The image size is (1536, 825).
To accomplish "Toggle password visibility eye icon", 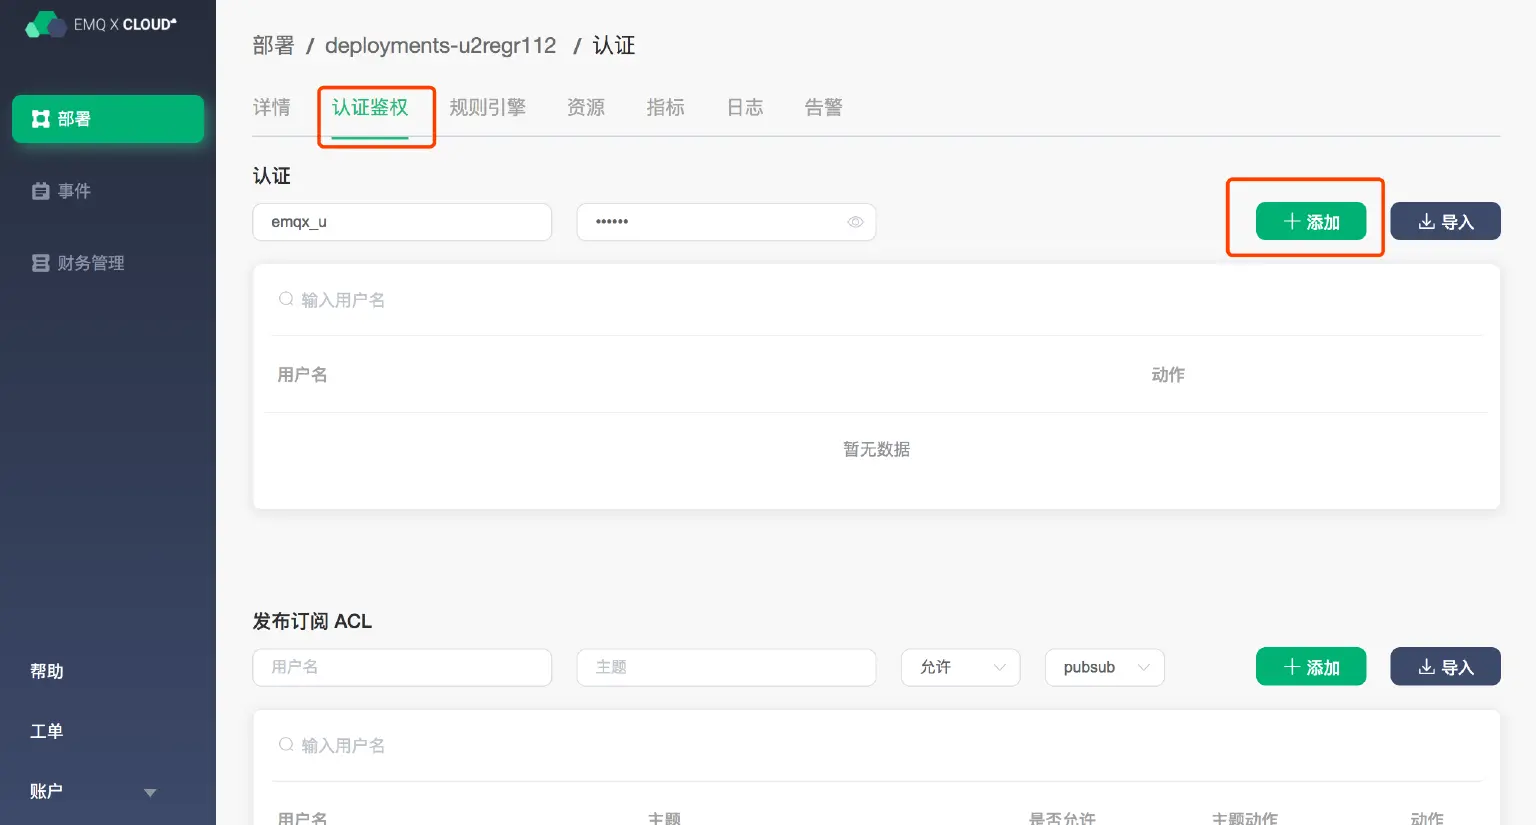I will [855, 222].
